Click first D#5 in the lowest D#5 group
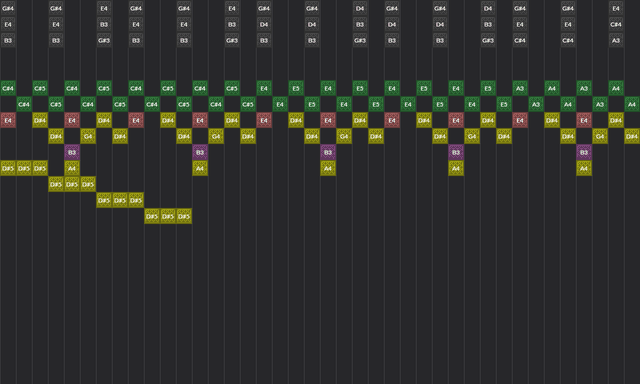 point(152,216)
